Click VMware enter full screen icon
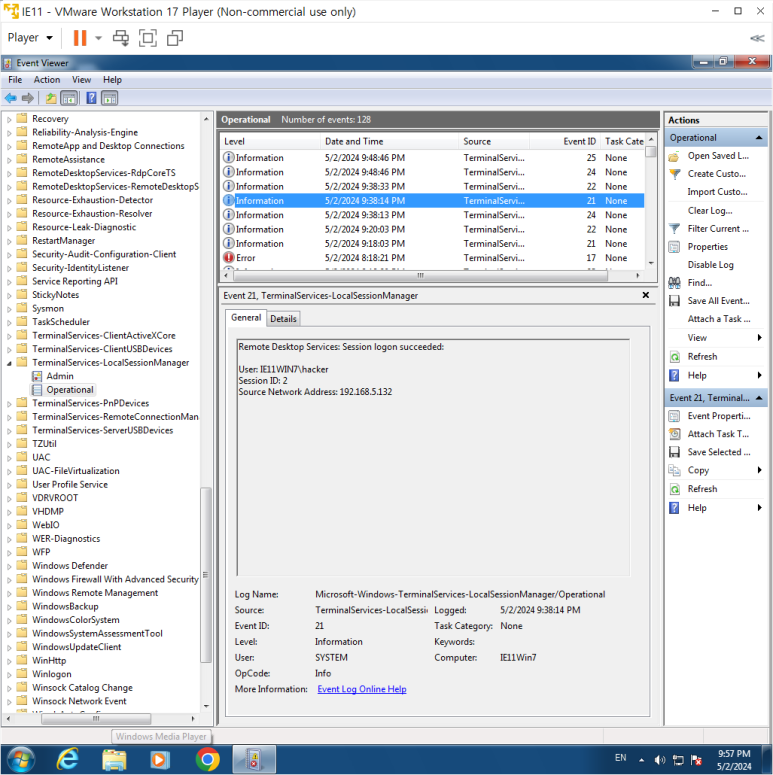The width and height of the screenshot is (773, 775). (147, 38)
